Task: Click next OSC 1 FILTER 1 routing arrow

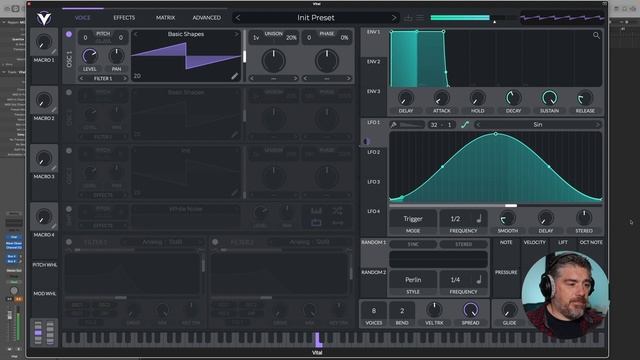Action: click(124, 78)
